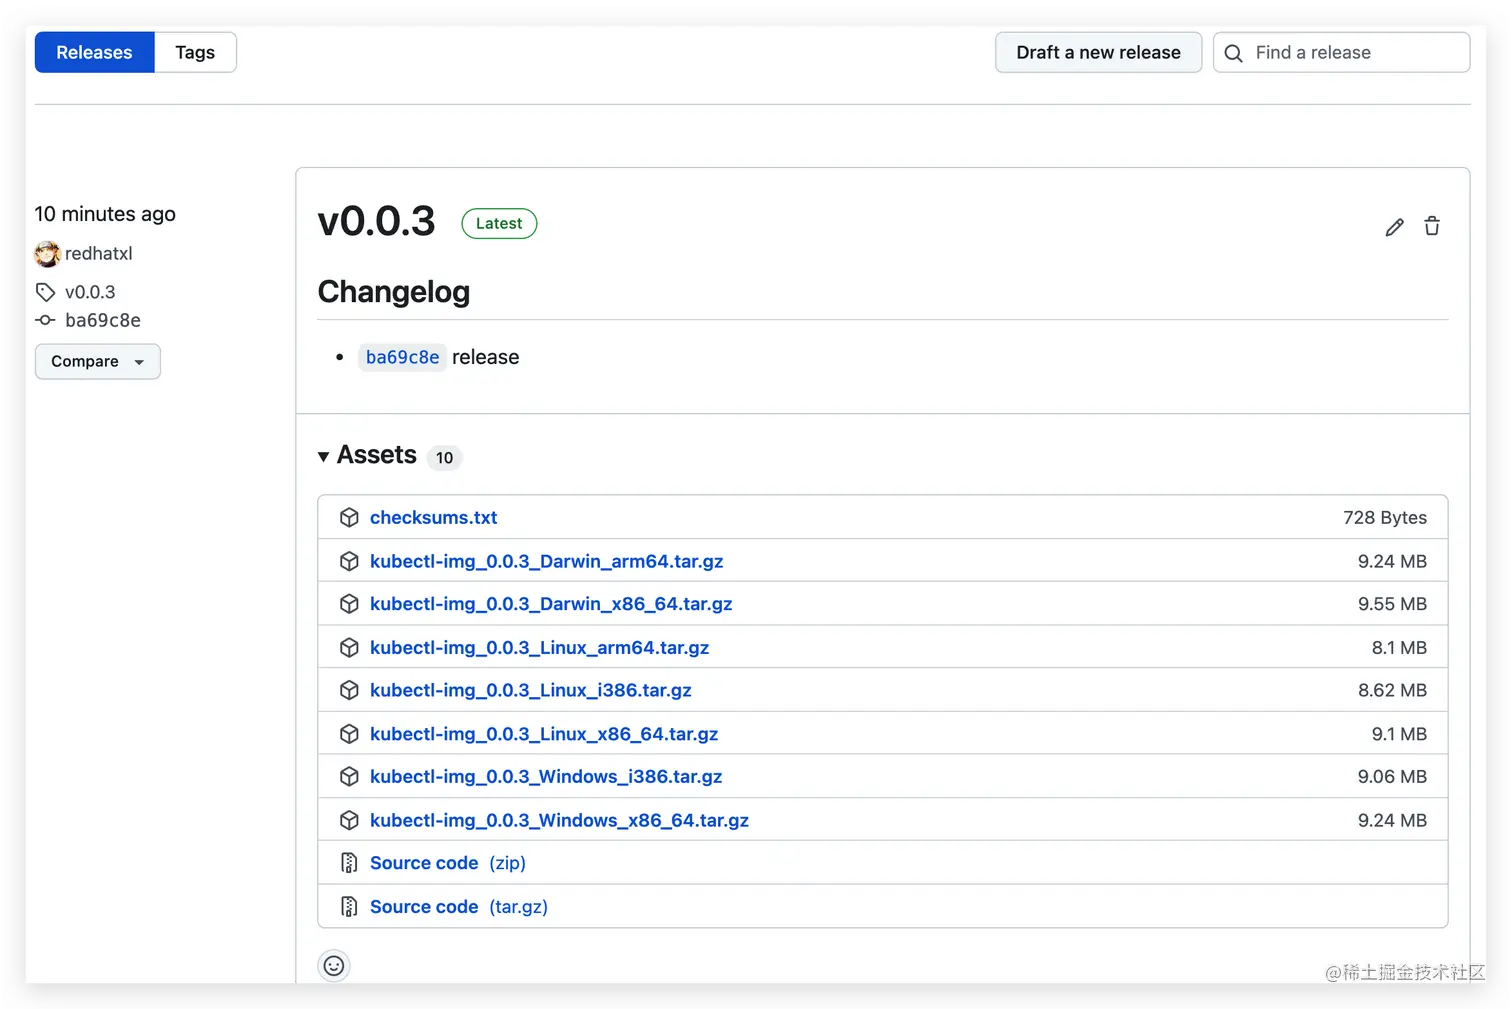Click the redhatxl avatar image
This screenshot has height=1009, width=1512.
[47, 254]
